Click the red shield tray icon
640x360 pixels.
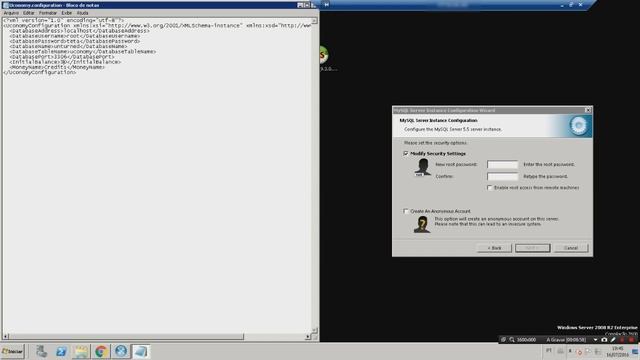tap(579, 352)
